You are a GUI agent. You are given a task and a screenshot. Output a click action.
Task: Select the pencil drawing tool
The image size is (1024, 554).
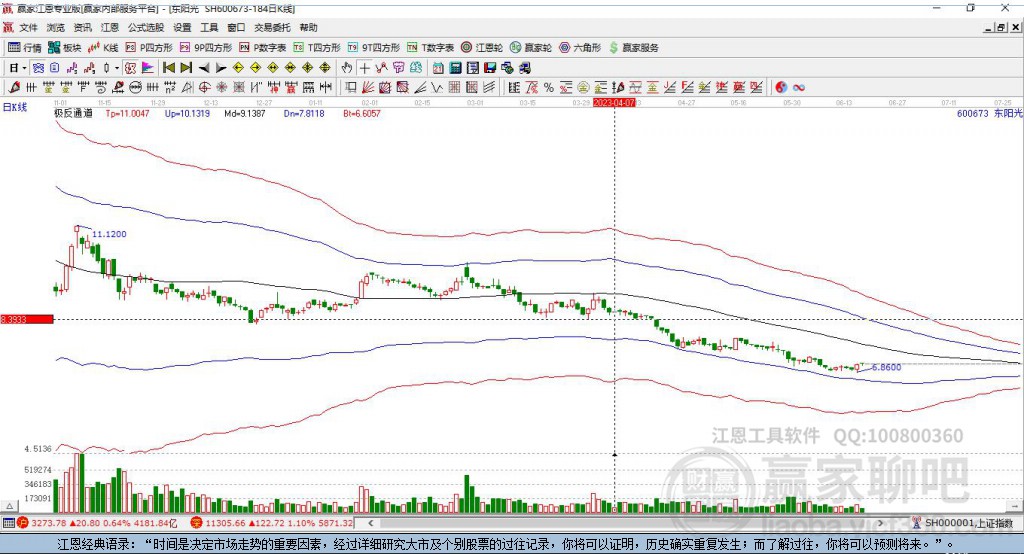click(14, 88)
